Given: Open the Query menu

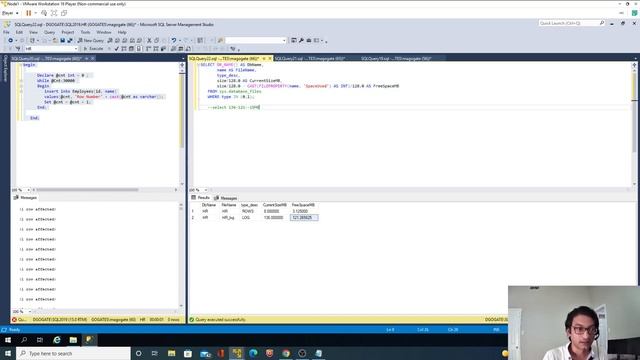Looking at the screenshot, I should pos(49,32).
